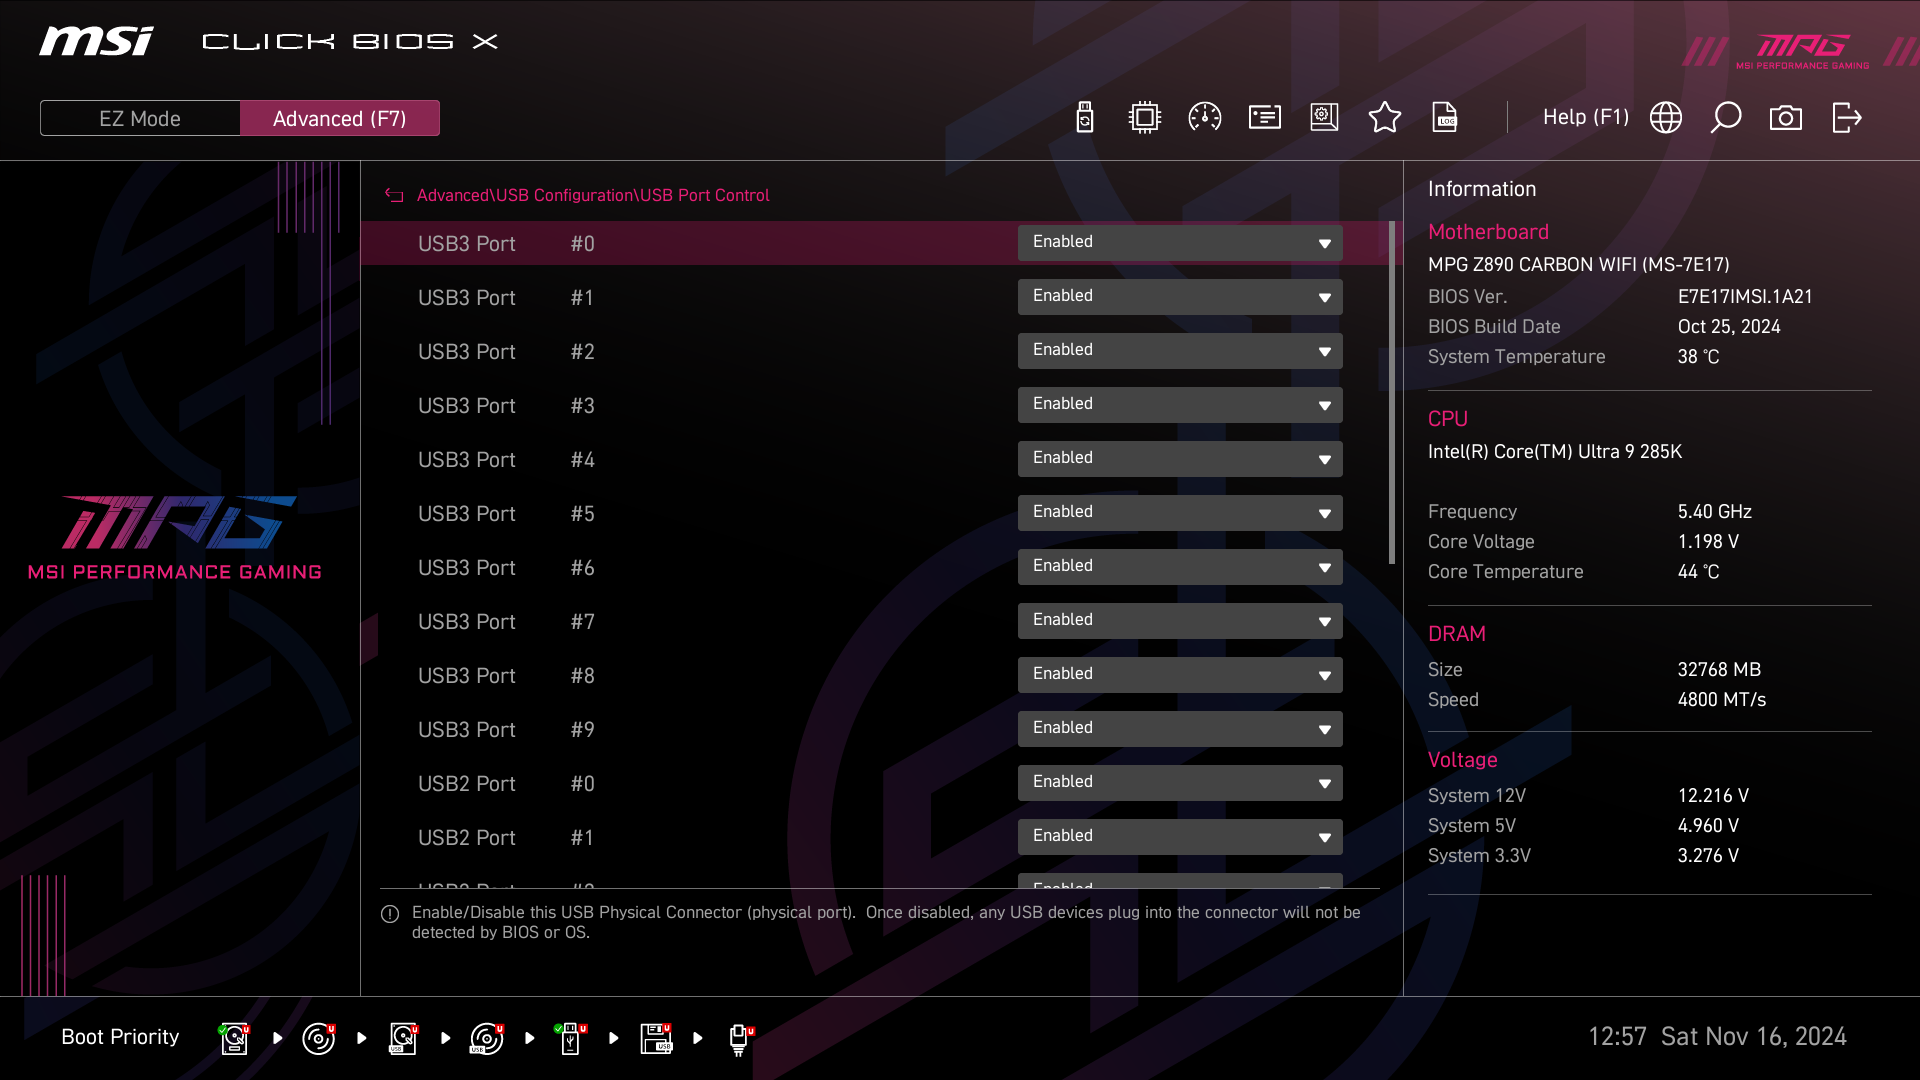Screen dimensions: 1920x1080
Task: Open the USB3 Port #7 dropdown
Action: click(x=1180, y=621)
